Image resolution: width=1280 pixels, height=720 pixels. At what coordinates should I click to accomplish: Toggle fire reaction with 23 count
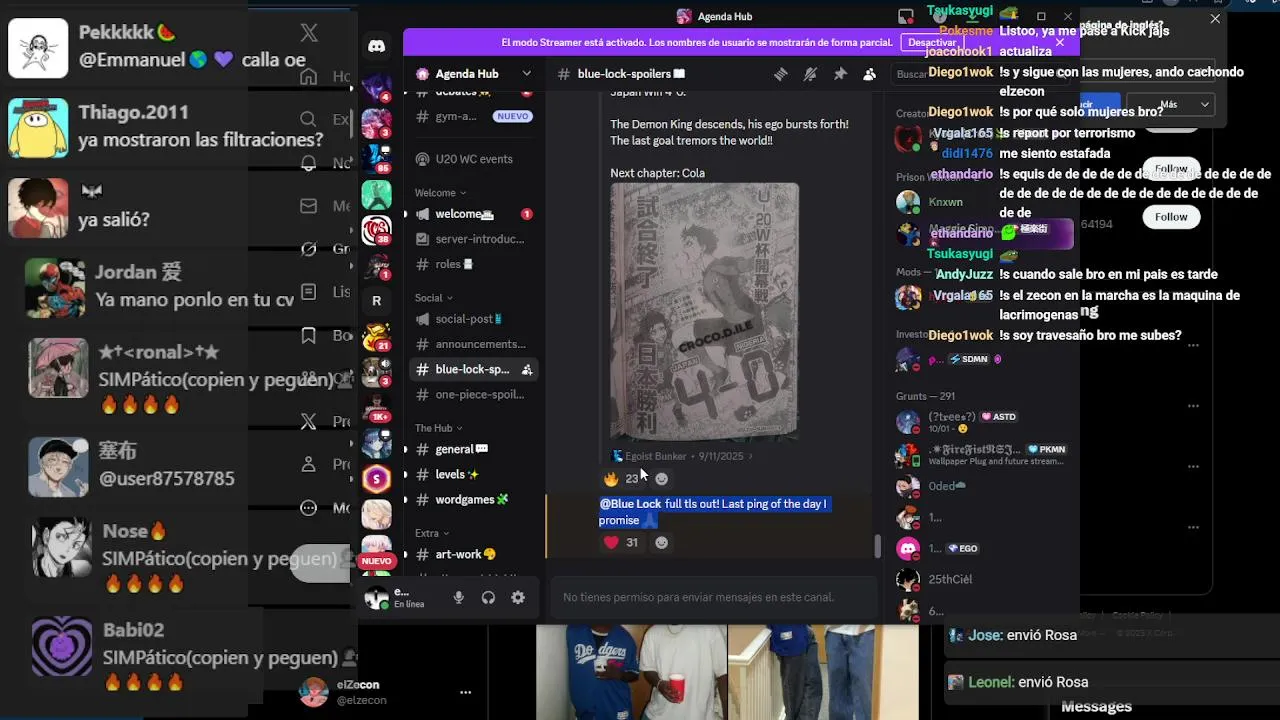pos(623,479)
